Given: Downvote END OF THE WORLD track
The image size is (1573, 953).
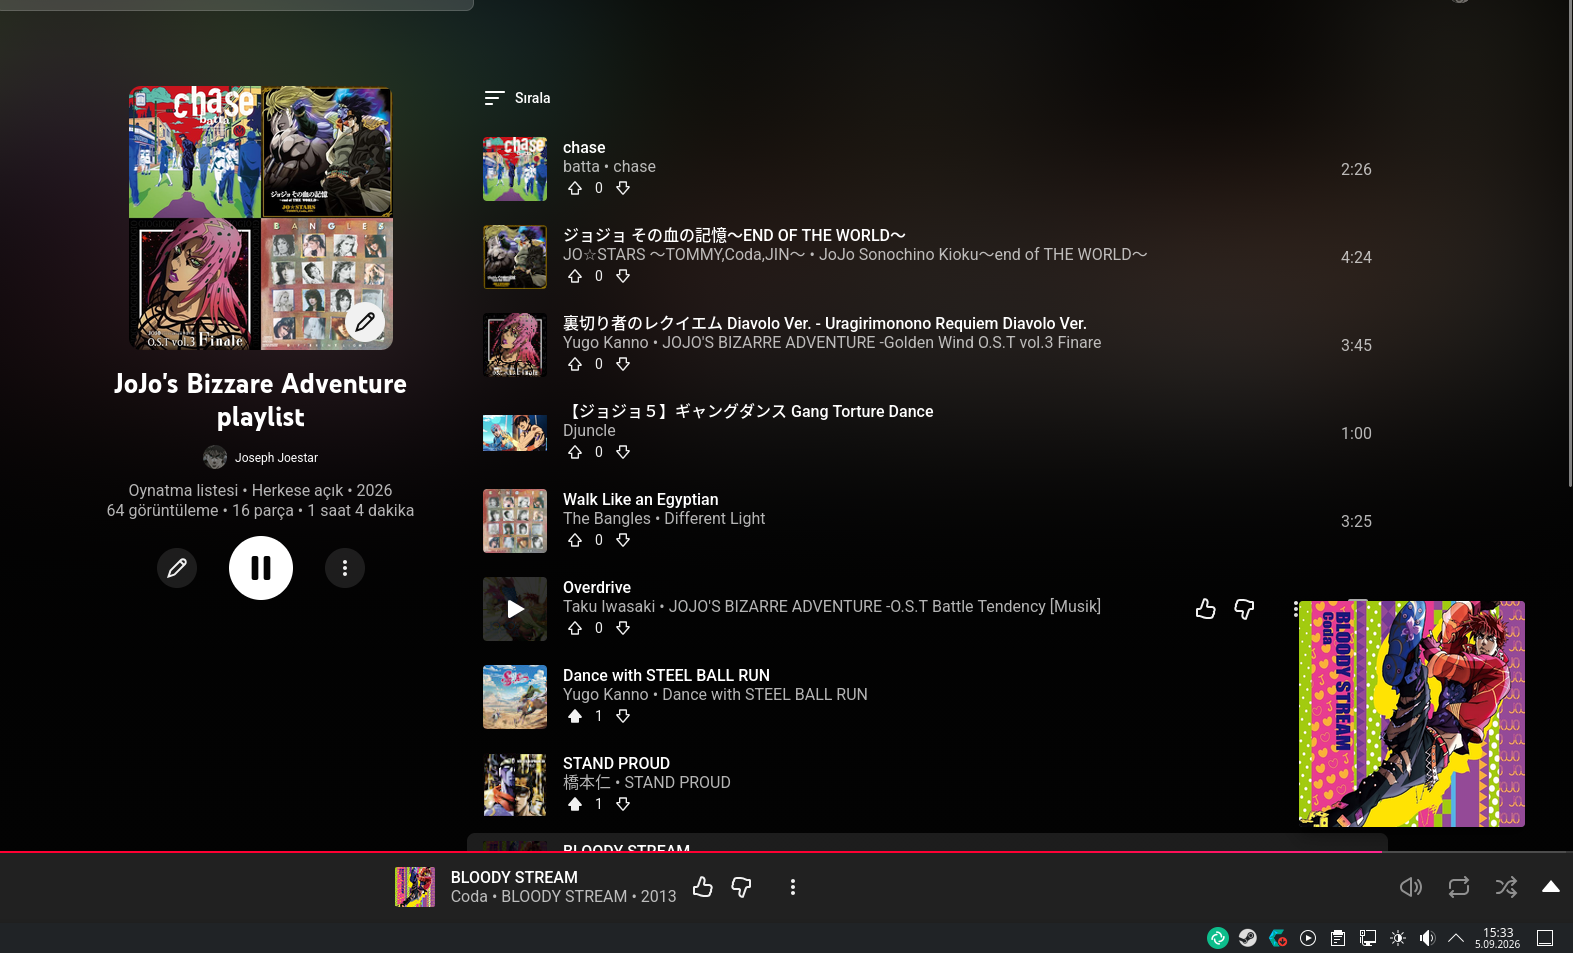Looking at the screenshot, I should (x=623, y=276).
